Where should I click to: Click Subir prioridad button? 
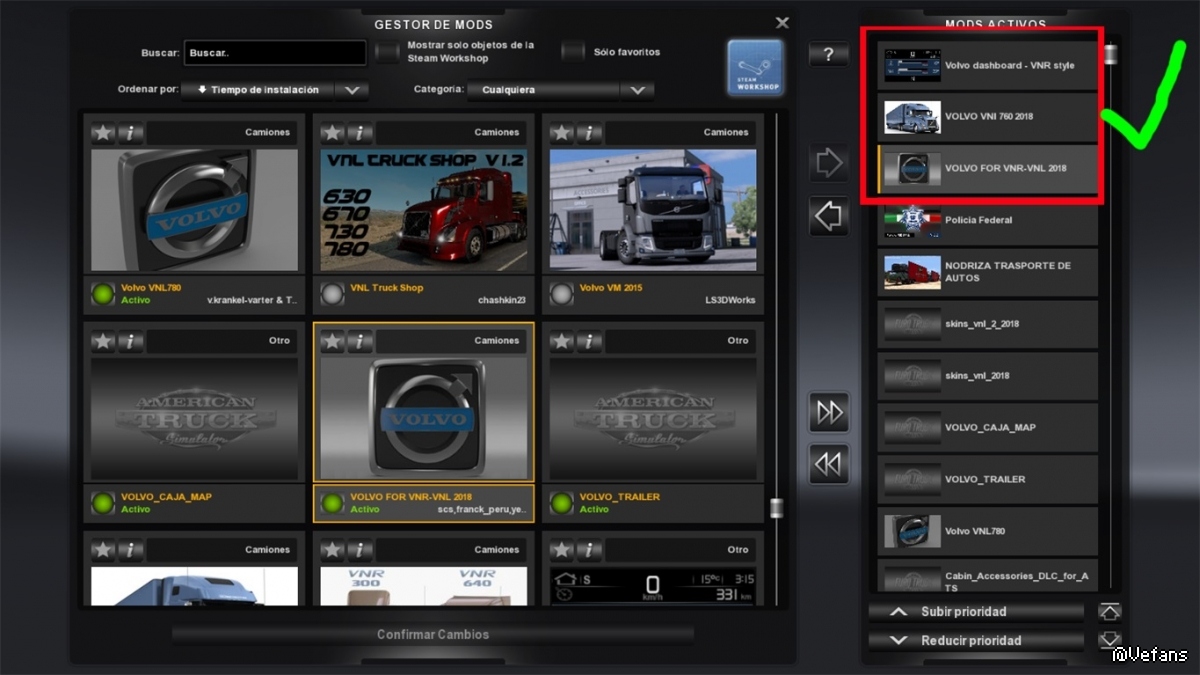click(x=976, y=612)
